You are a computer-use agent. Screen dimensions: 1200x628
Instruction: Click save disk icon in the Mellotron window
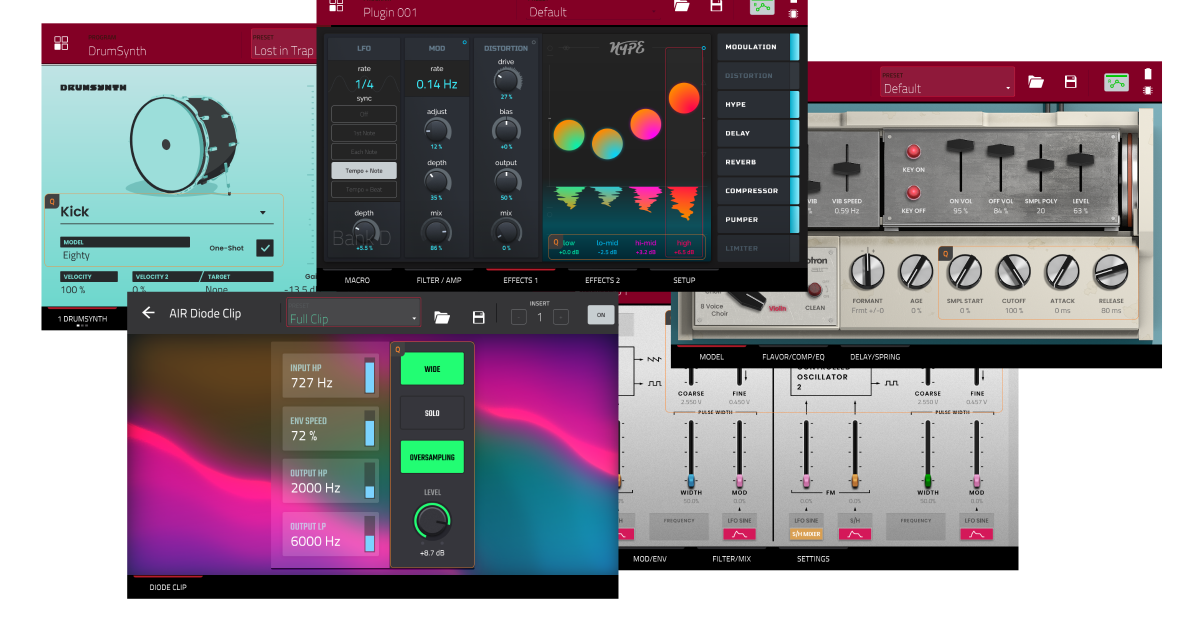click(x=1071, y=82)
